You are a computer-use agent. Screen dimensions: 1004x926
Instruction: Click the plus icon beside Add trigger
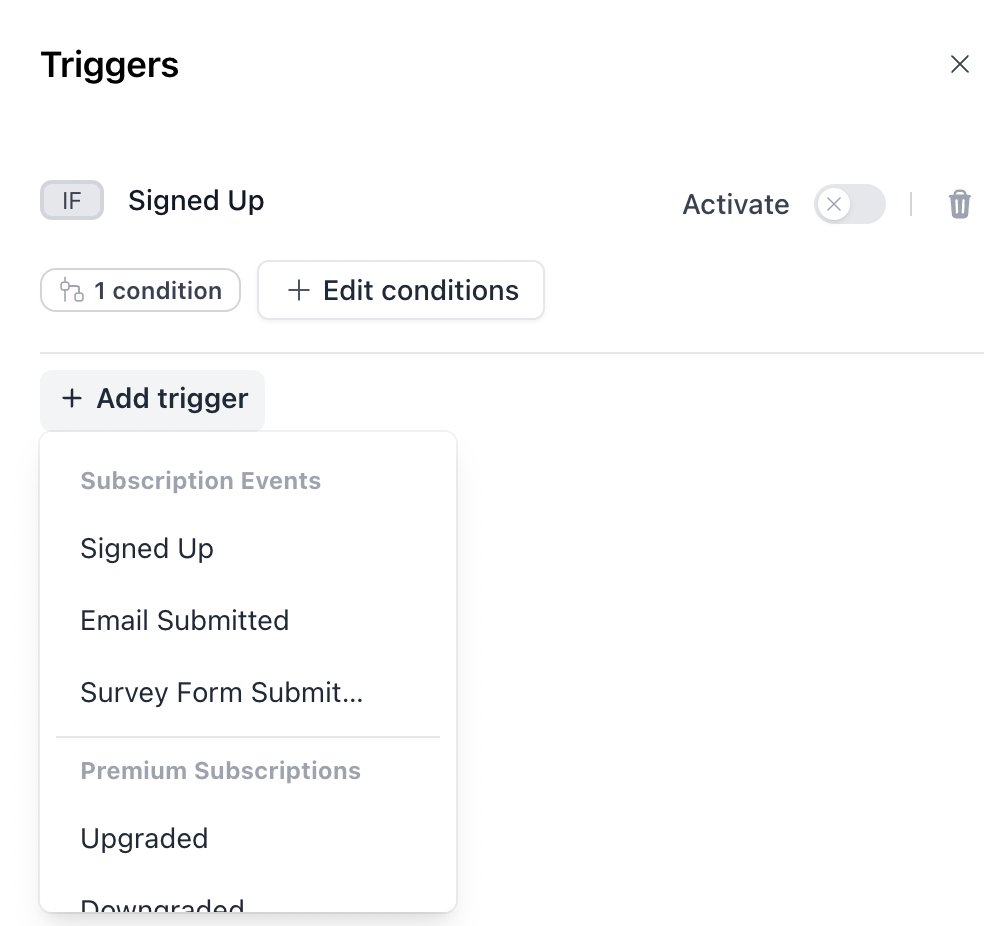pyautogui.click(x=72, y=399)
